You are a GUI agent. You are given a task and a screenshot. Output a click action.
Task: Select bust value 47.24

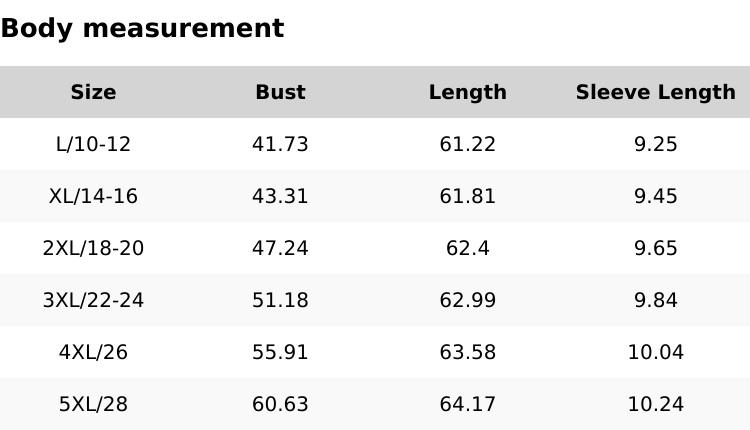click(x=280, y=248)
